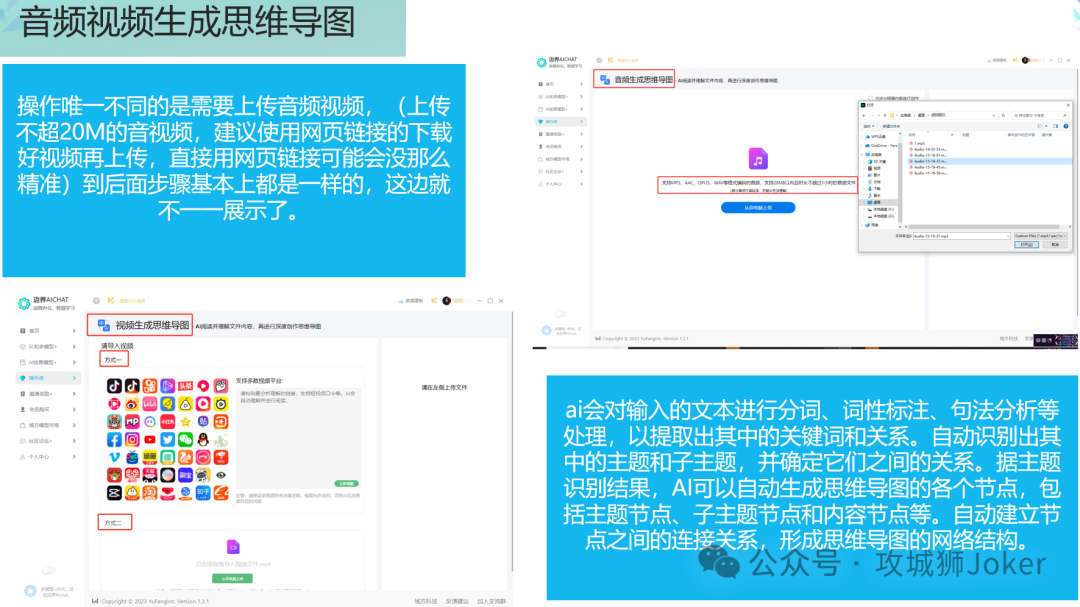Screen dimensions: 1080x607
Task: Click the yellow star platform icon
Action: point(185,422)
